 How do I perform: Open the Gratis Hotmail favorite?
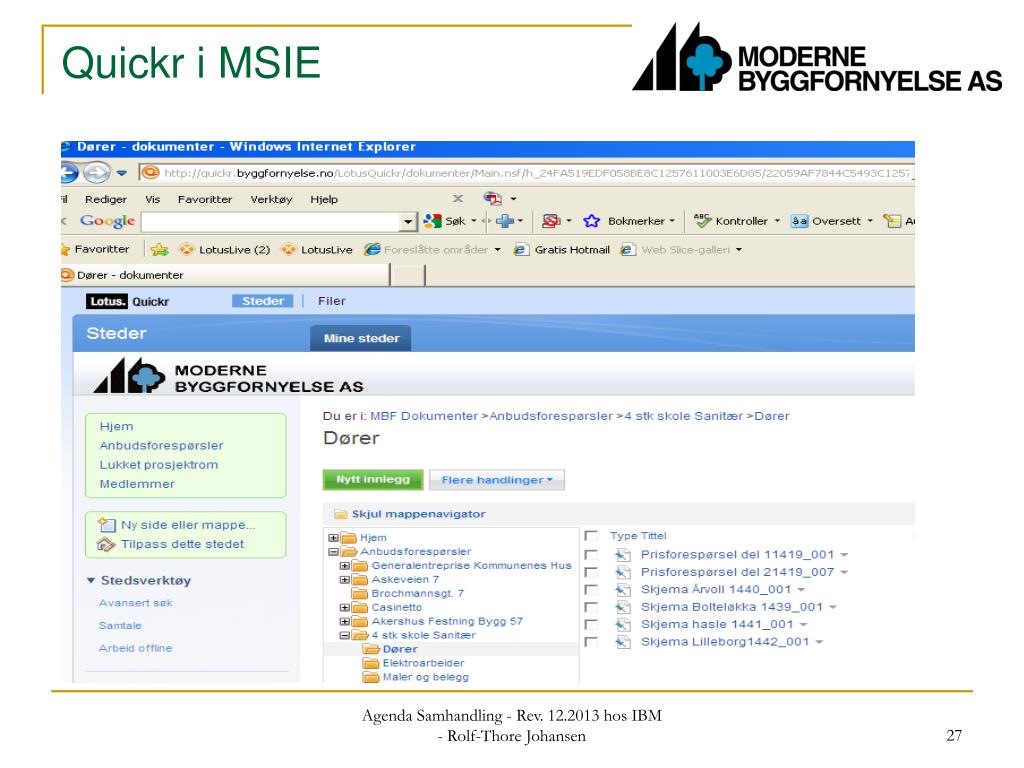[x=562, y=249]
